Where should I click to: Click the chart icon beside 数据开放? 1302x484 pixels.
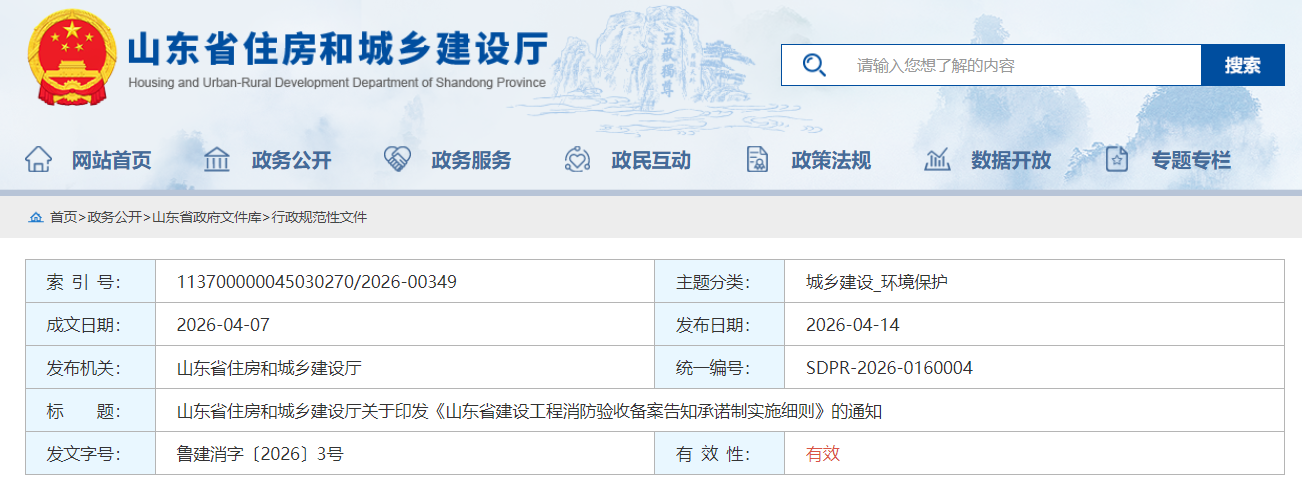937,159
